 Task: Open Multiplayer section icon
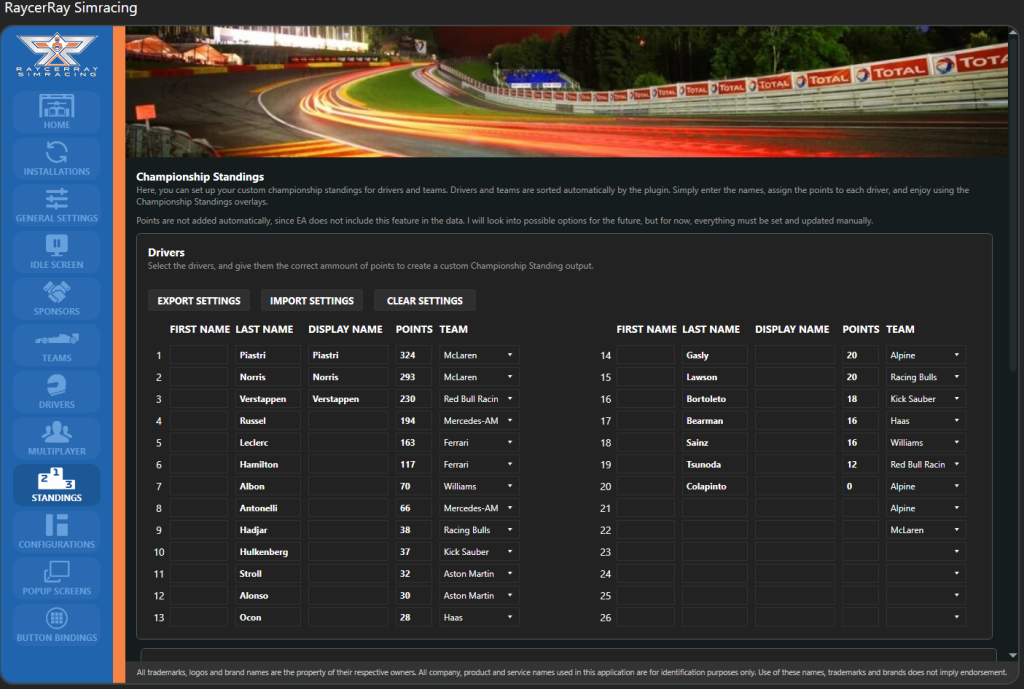[57, 433]
